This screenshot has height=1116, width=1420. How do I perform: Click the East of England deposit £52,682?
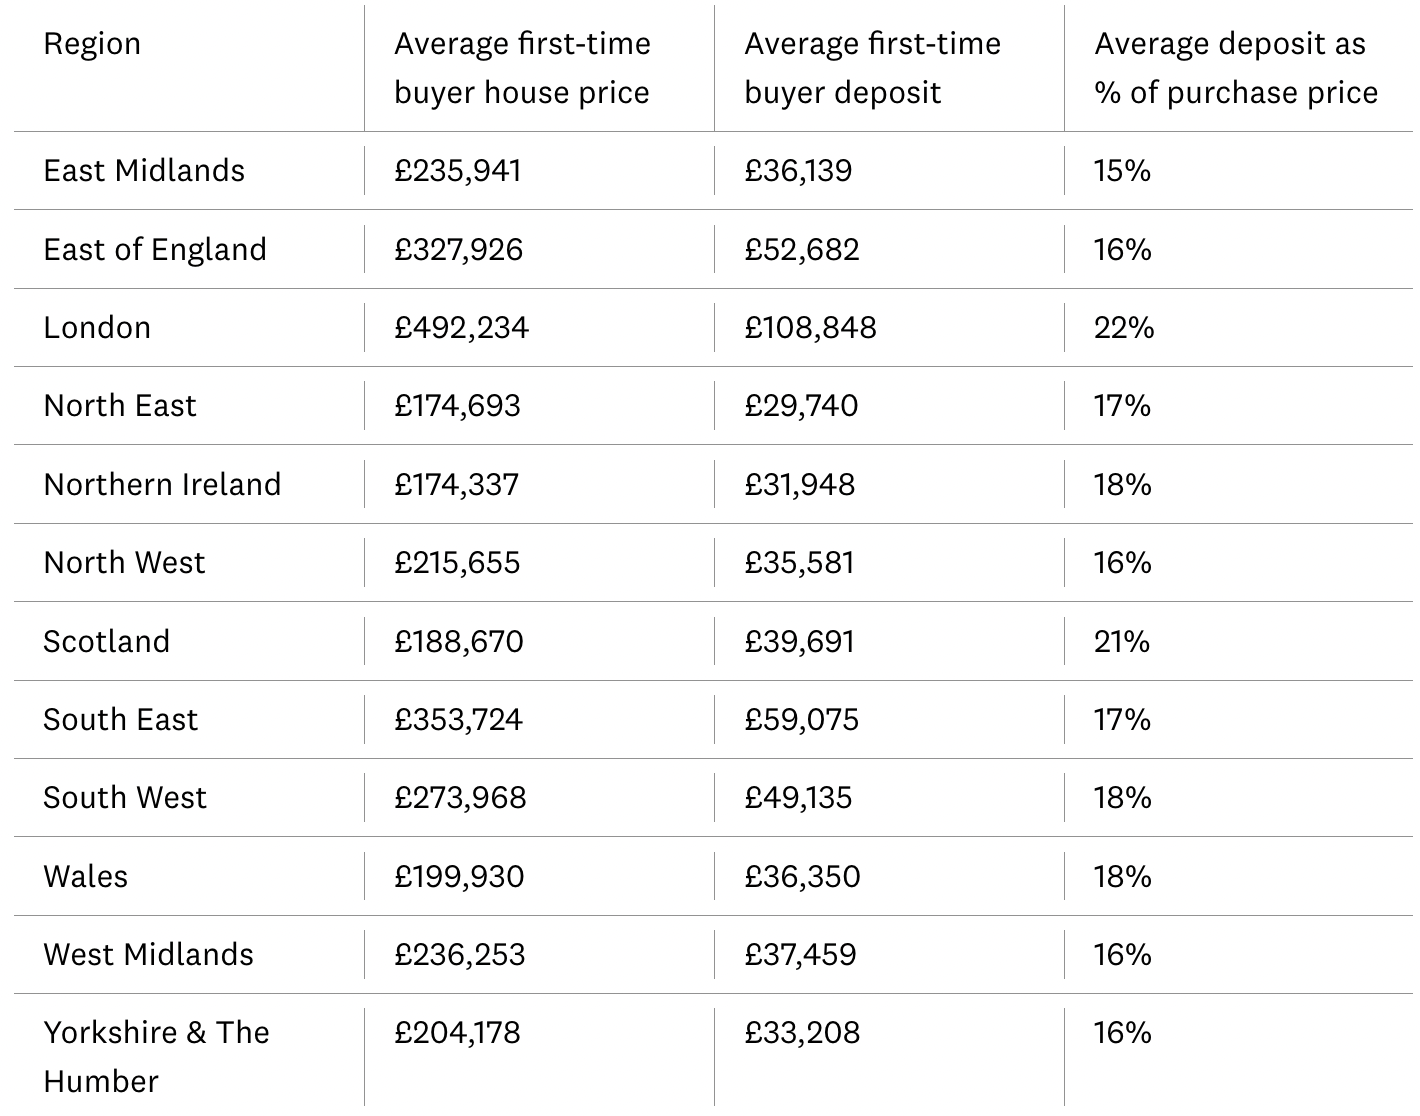[802, 249]
